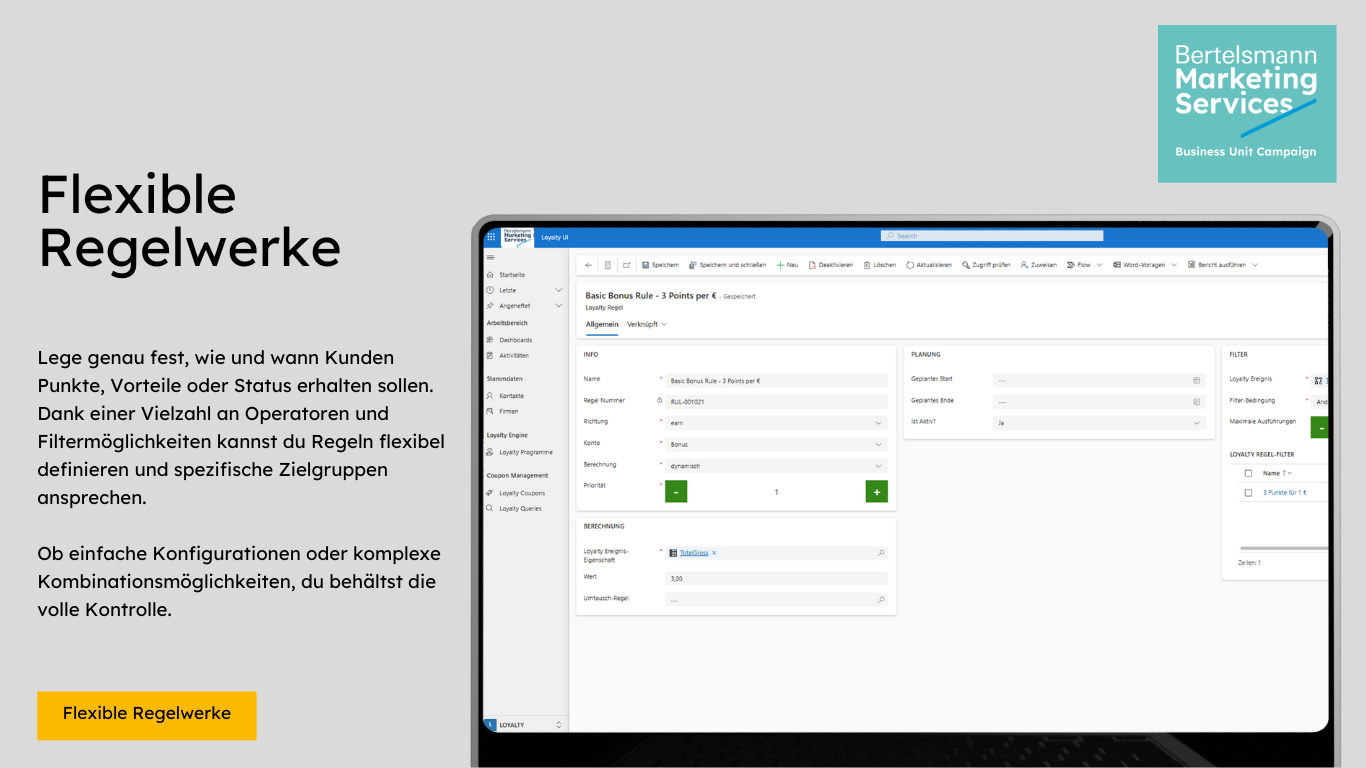This screenshot has width=1366, height=768.
Task: Expand the Flow menu chevron
Action: (1099, 265)
